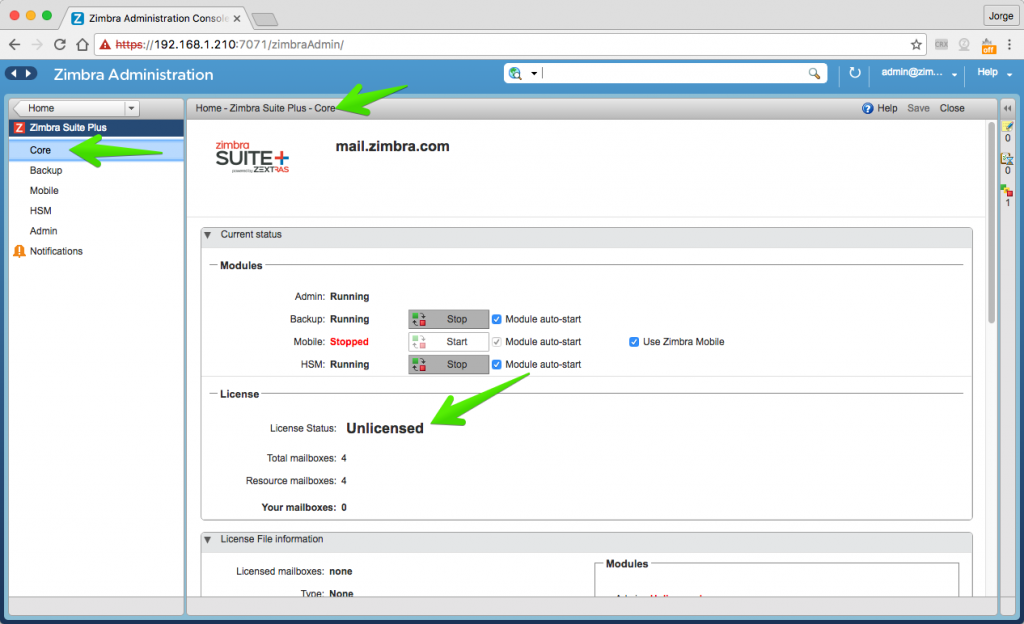Refresh the Zimbra console view
The image size is (1024, 624).
coord(854,72)
